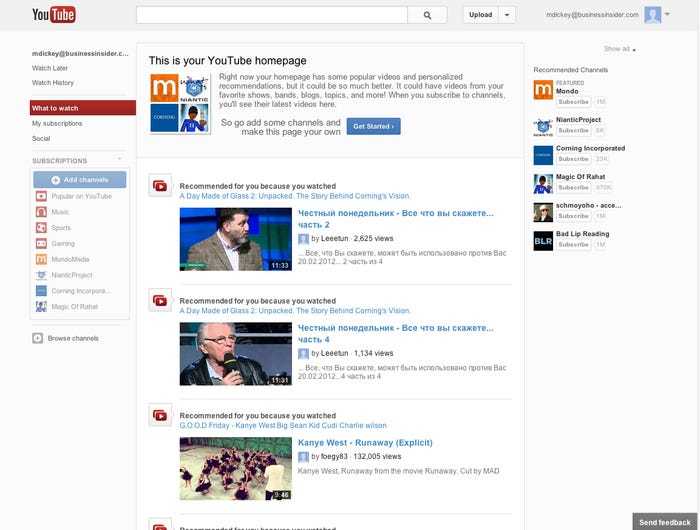Open the G.O.O.D Friday Kanye West link
The image size is (700, 530).
coord(283,426)
